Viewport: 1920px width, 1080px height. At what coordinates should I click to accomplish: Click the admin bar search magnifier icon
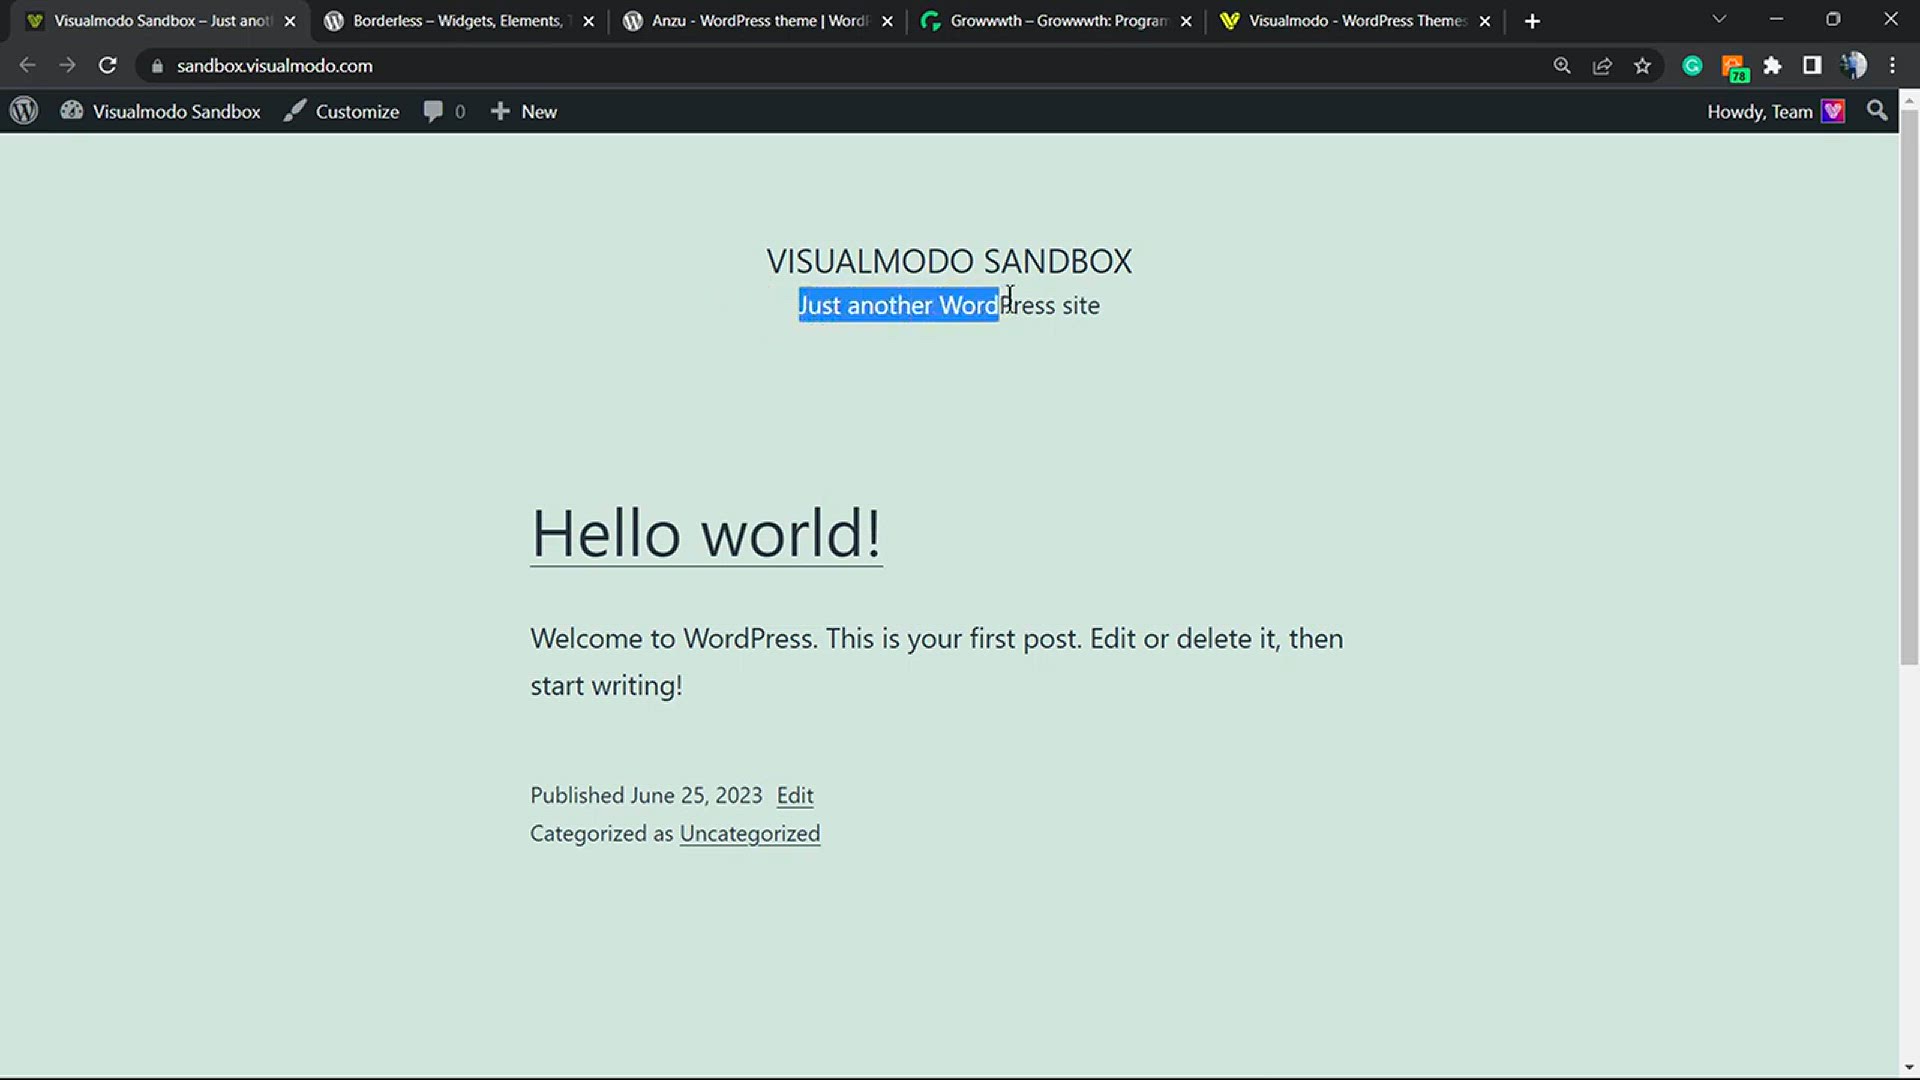coord(1877,111)
